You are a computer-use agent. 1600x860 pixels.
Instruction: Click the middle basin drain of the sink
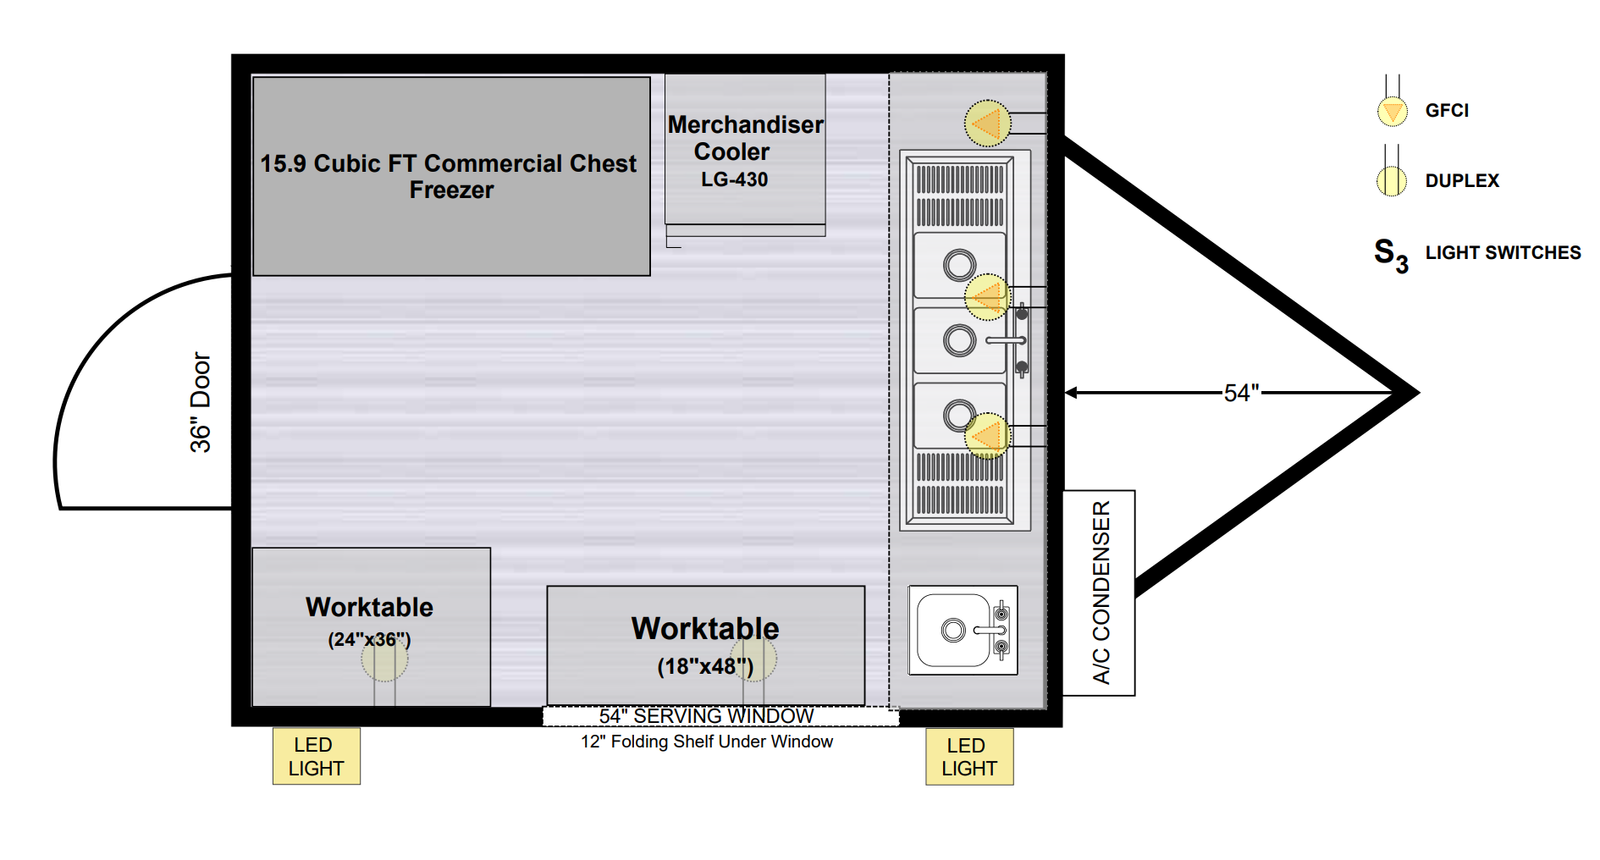pyautogui.click(x=960, y=340)
